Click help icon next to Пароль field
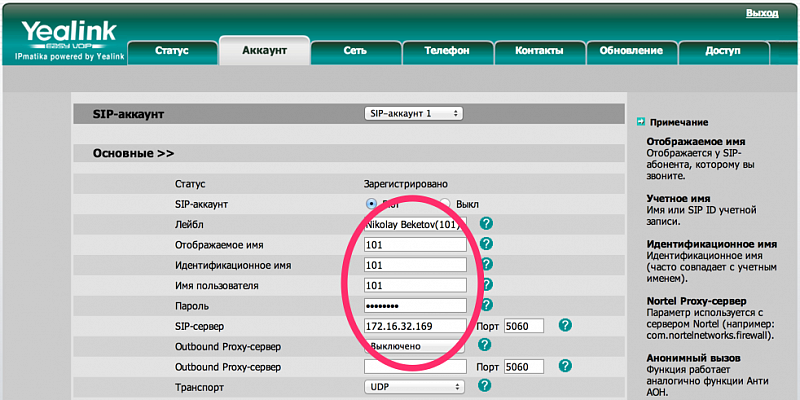Viewport: 800px width, 400px height. (x=487, y=305)
